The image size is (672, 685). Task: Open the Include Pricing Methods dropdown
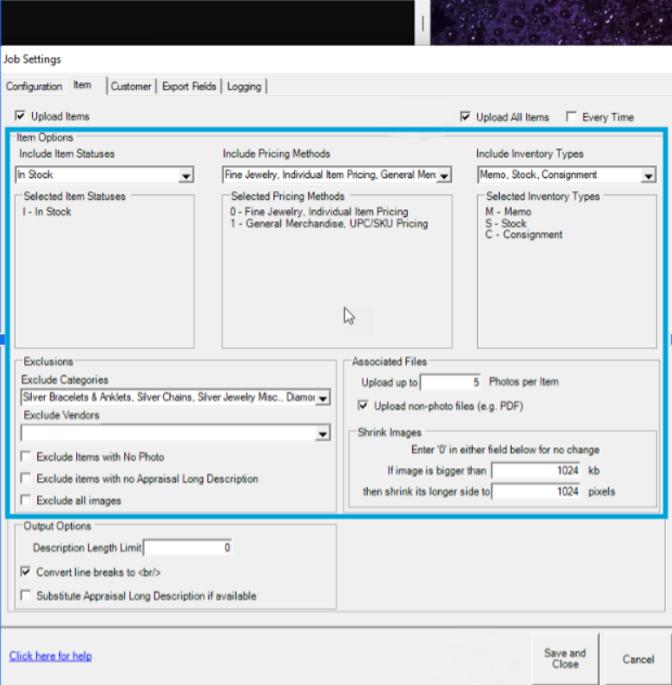coord(444,176)
